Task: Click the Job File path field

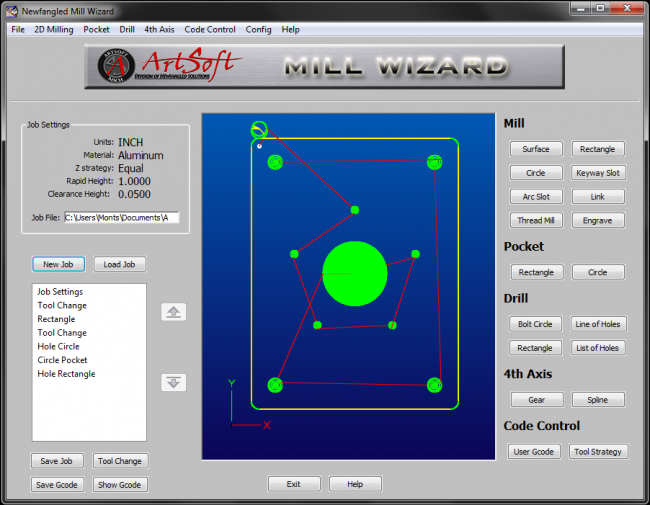Action: (x=122, y=218)
